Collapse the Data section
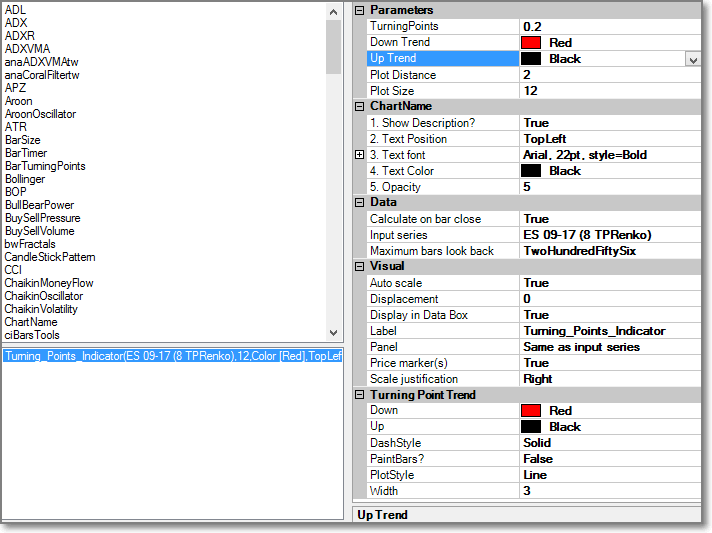The image size is (712, 533). 360,202
